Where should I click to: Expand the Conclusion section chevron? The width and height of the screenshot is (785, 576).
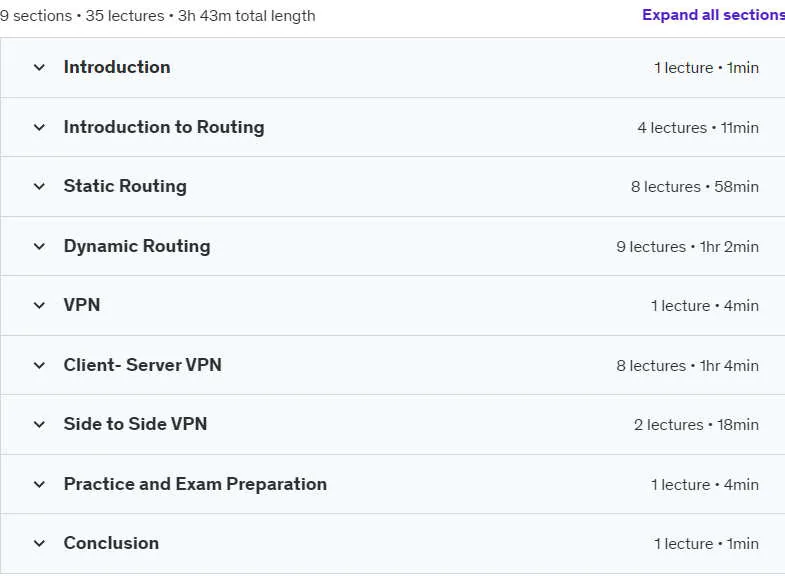tap(39, 543)
